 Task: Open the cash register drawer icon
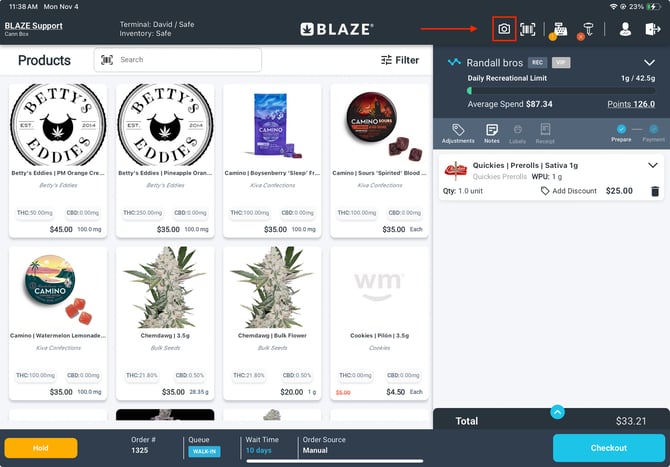coord(559,30)
